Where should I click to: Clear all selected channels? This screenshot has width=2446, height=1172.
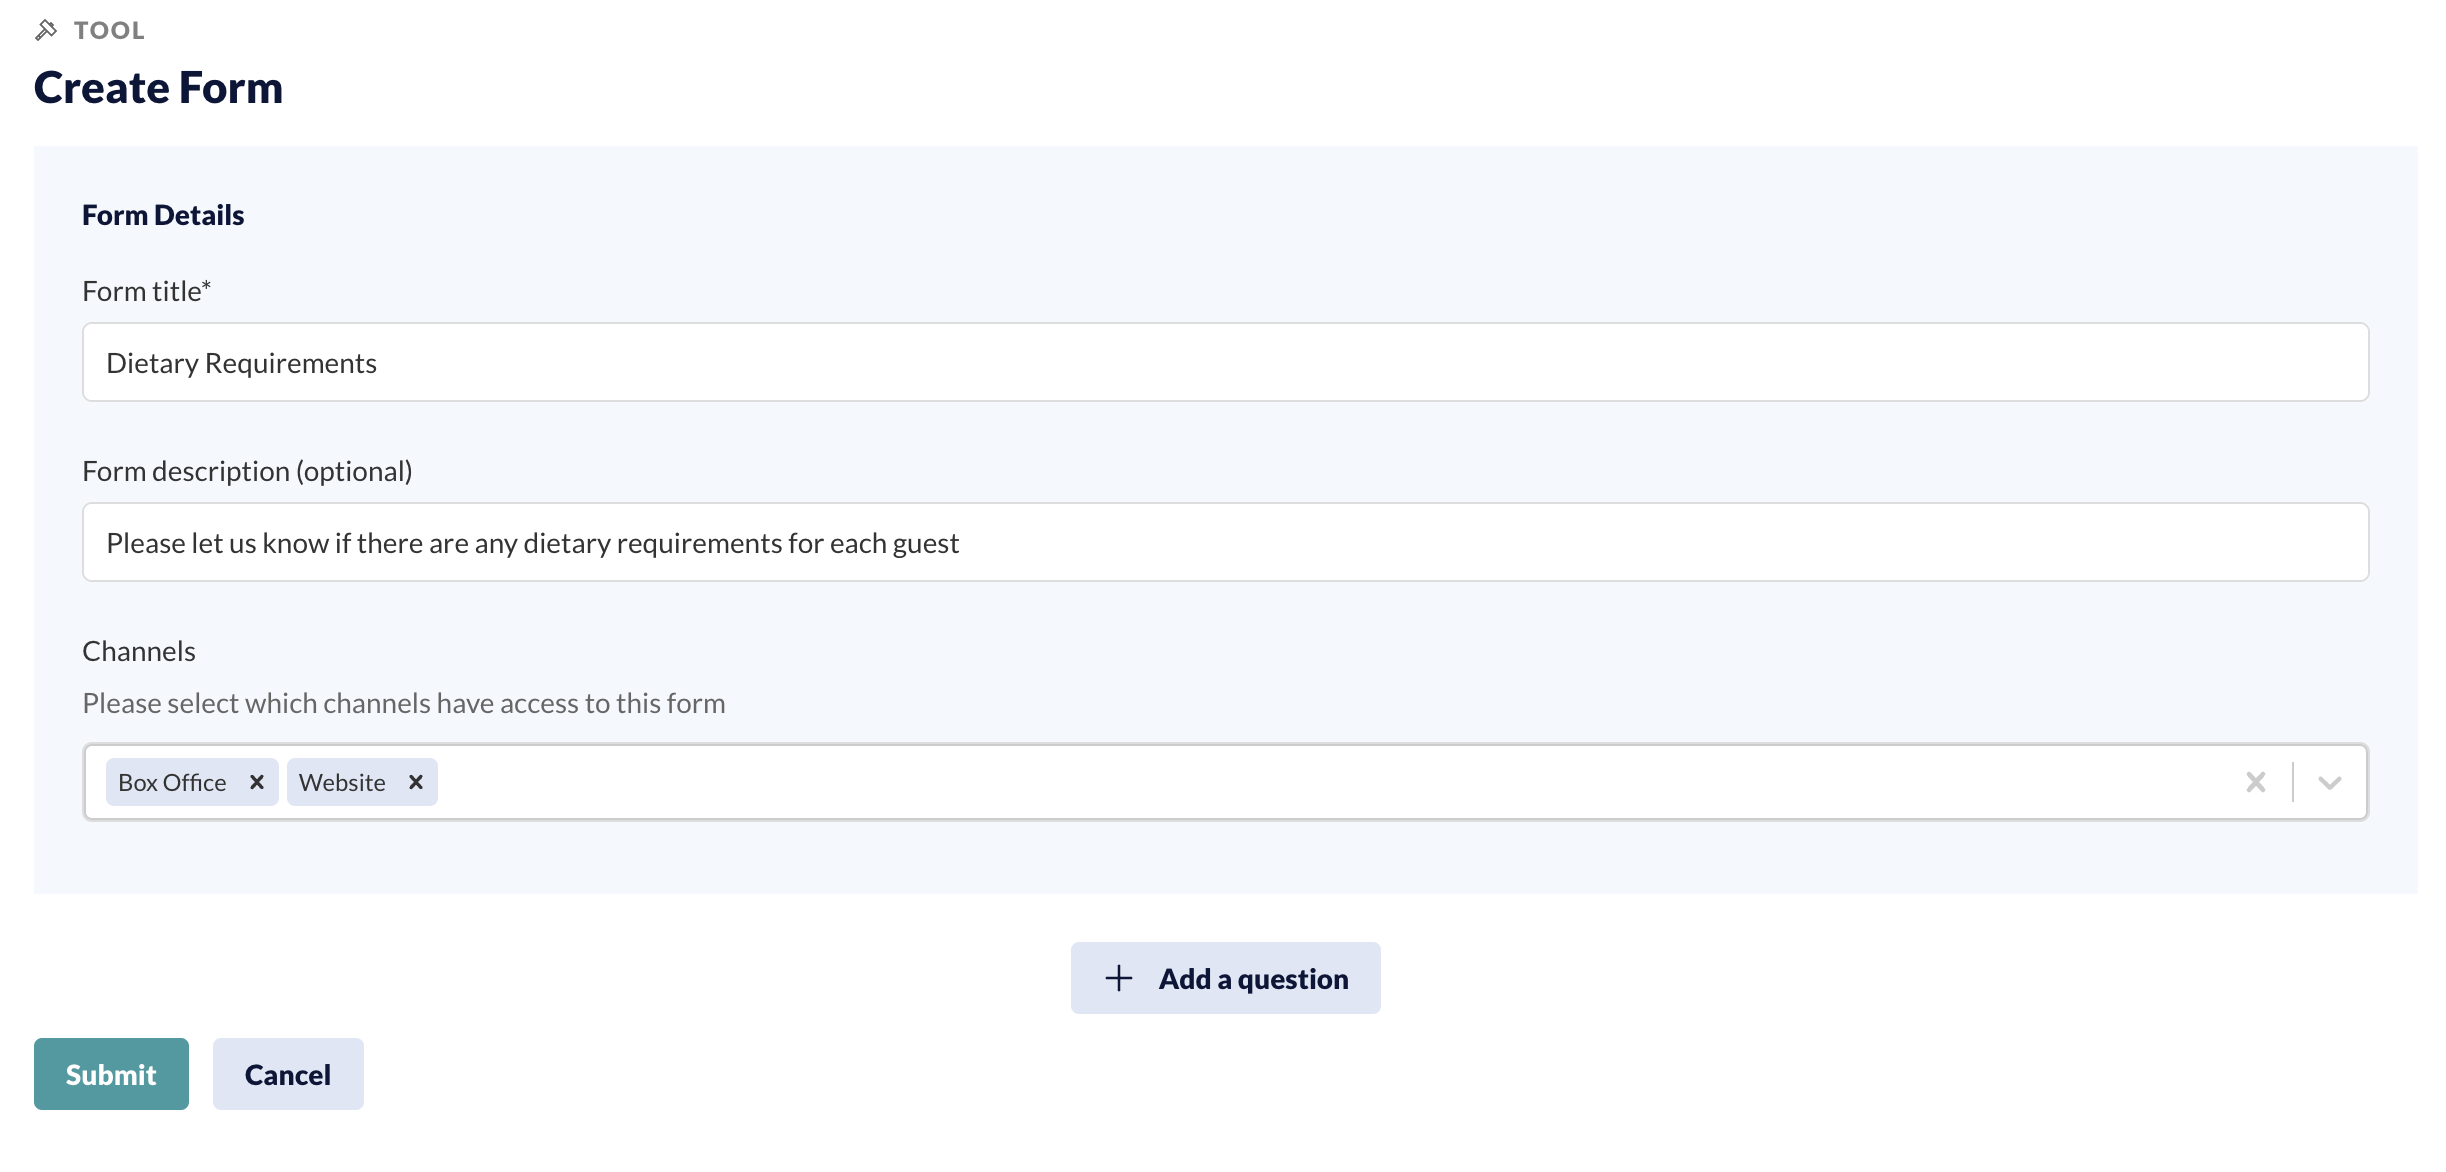[x=2255, y=782]
